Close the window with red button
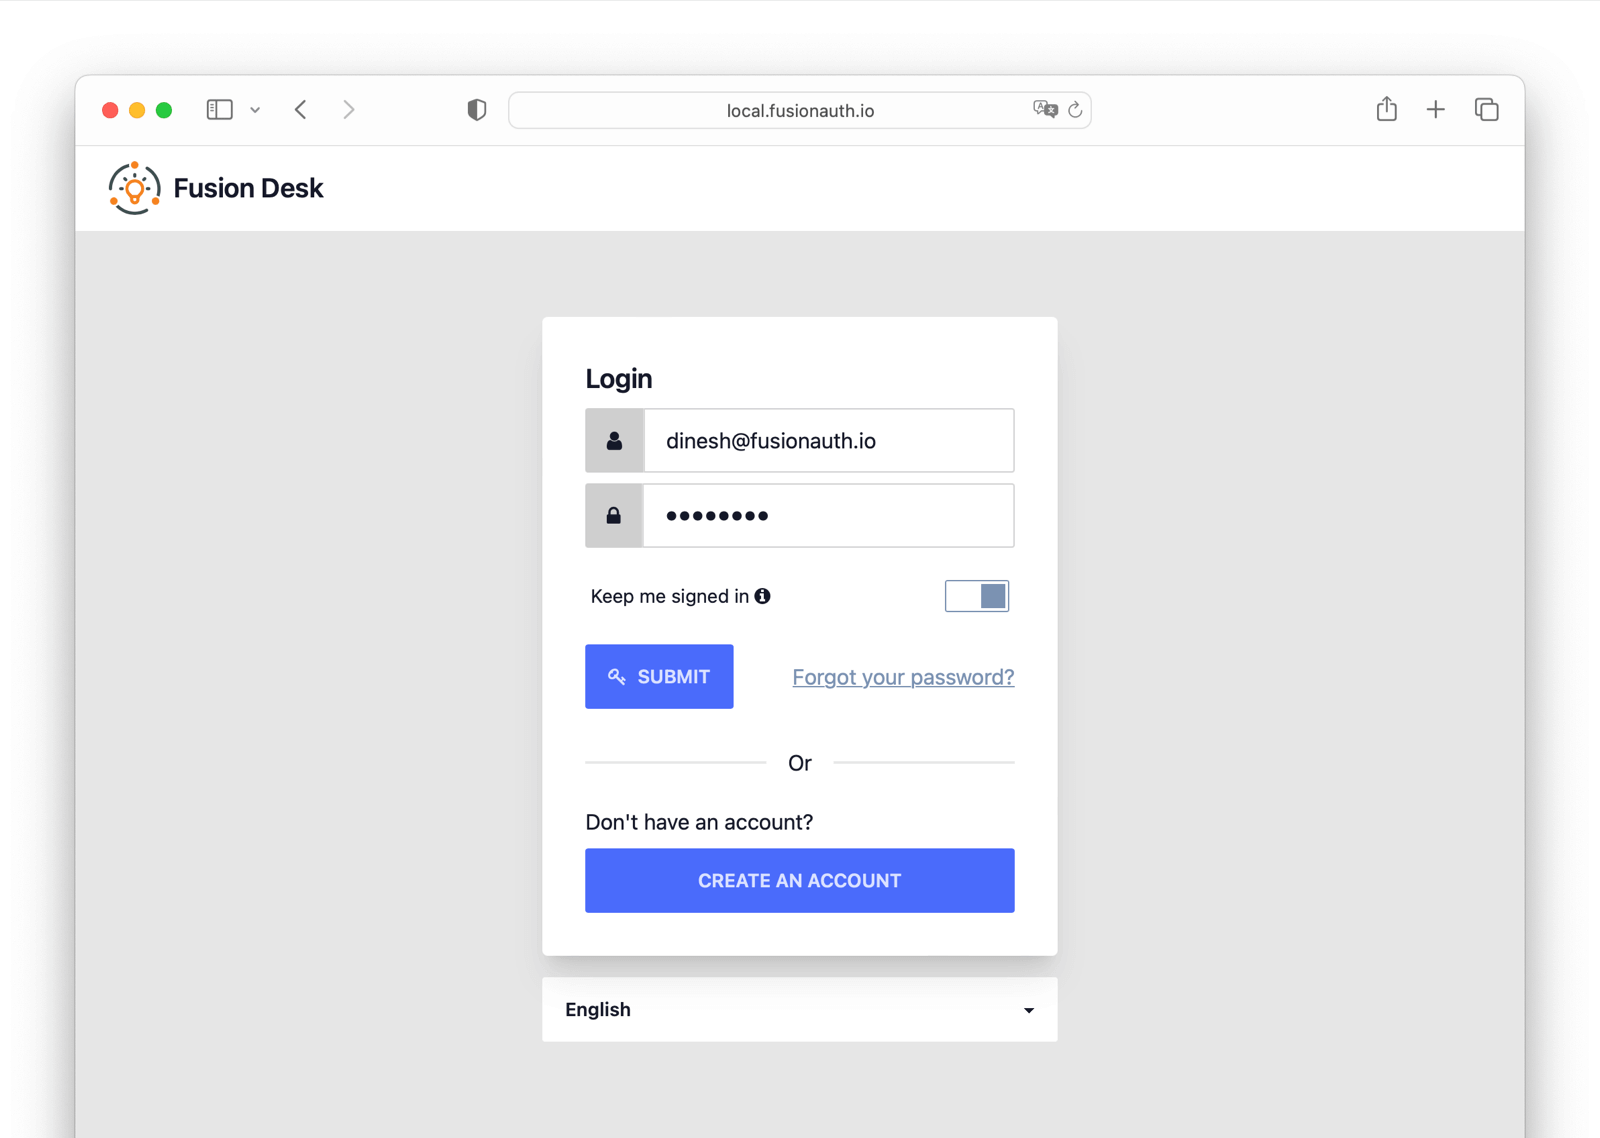Image resolution: width=1600 pixels, height=1138 pixels. point(110,110)
